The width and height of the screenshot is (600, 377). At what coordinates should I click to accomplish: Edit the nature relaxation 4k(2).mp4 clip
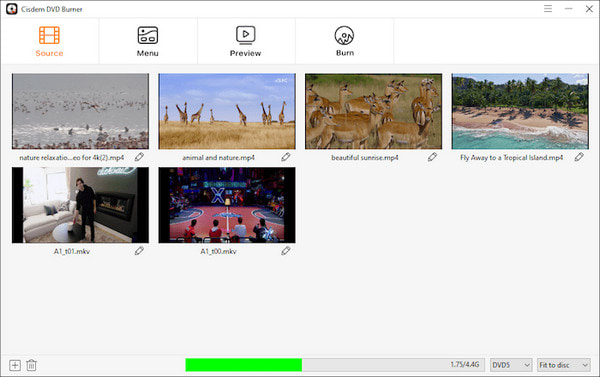coord(139,157)
